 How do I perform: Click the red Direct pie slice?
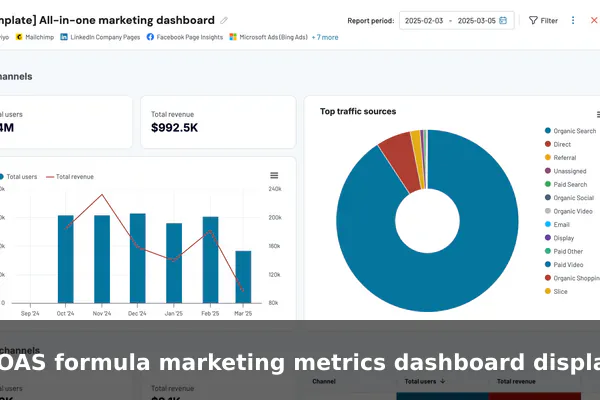(400, 161)
